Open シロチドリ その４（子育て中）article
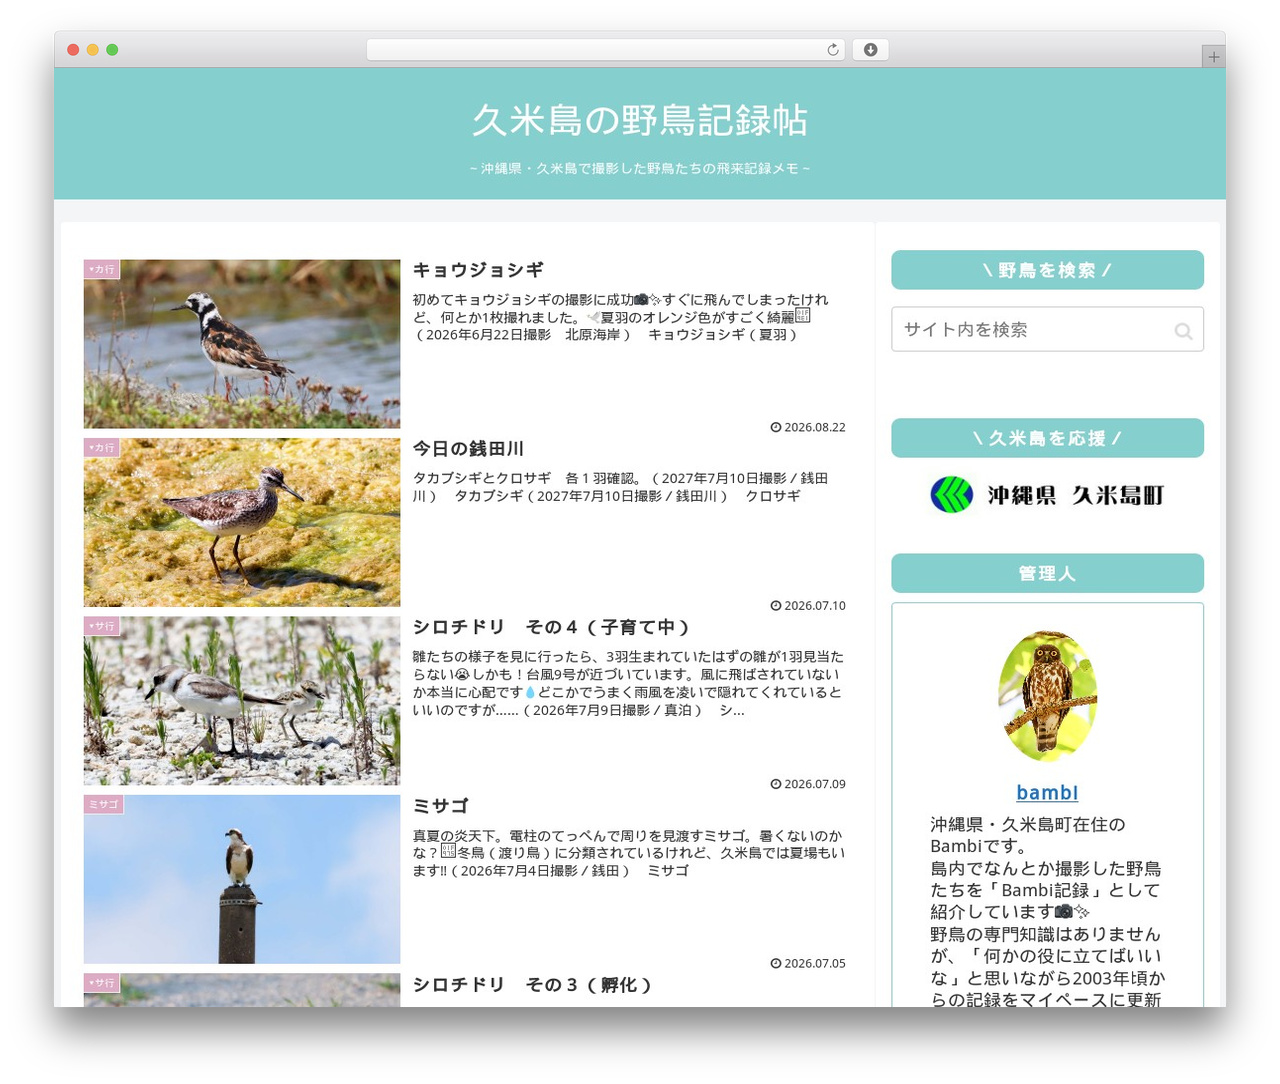 point(551,627)
